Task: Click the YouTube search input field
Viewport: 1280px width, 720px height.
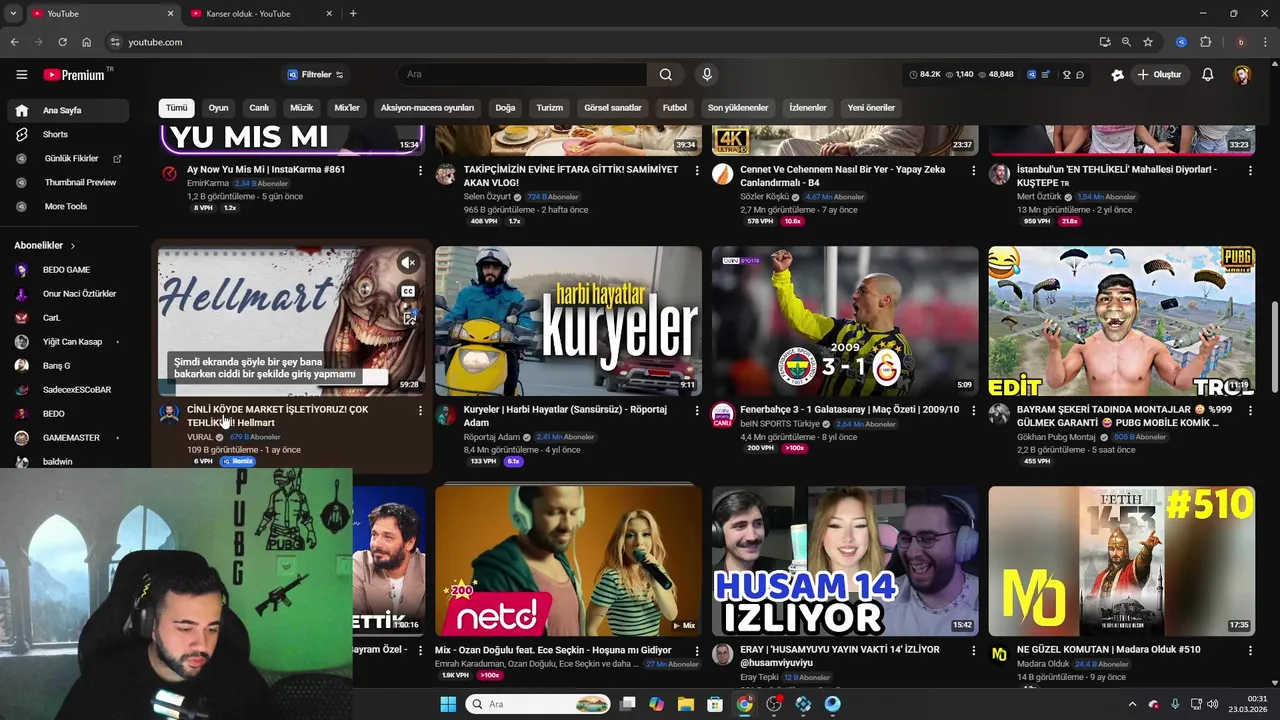Action: click(x=522, y=74)
